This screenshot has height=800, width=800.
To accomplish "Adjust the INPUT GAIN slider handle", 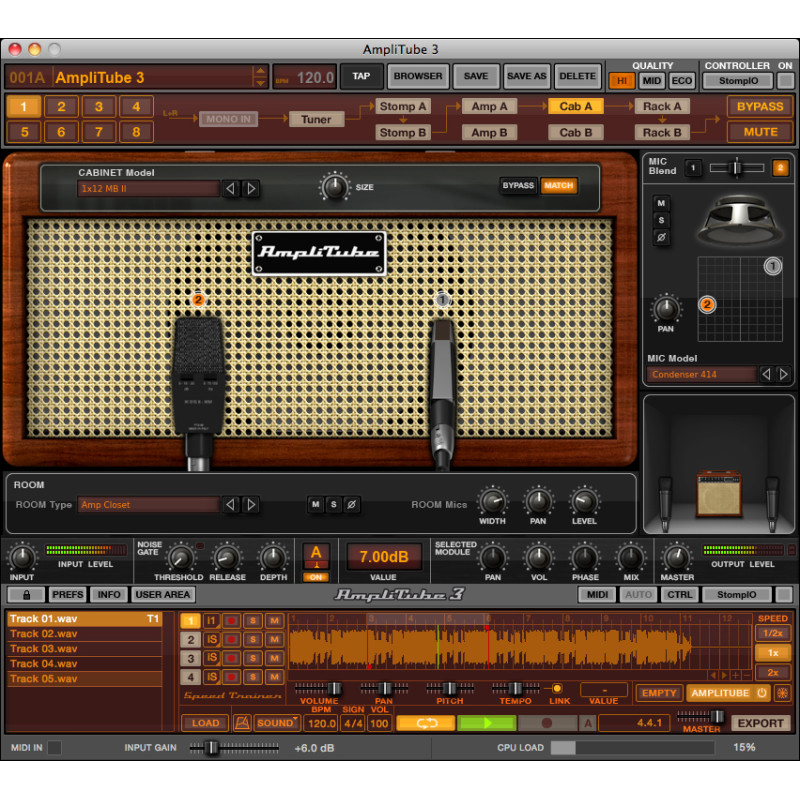I will point(212,748).
